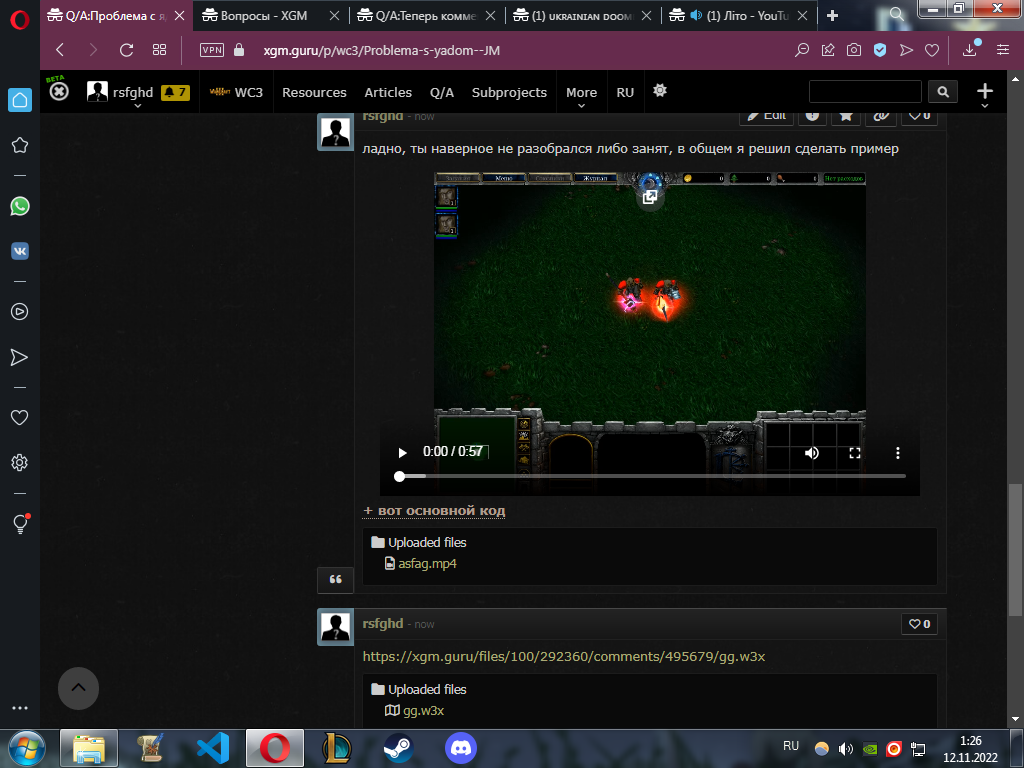The image size is (1024, 768).
Task: Reload the current page
Action: tap(126, 50)
